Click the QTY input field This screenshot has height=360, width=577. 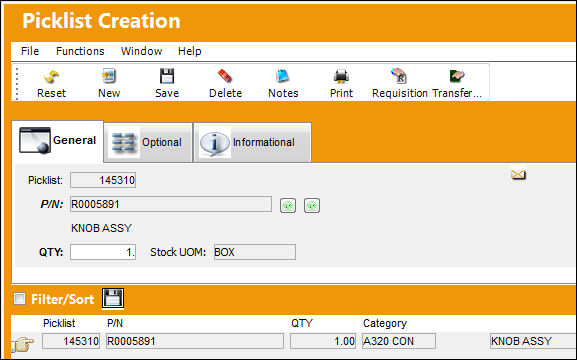pyautogui.click(x=103, y=252)
